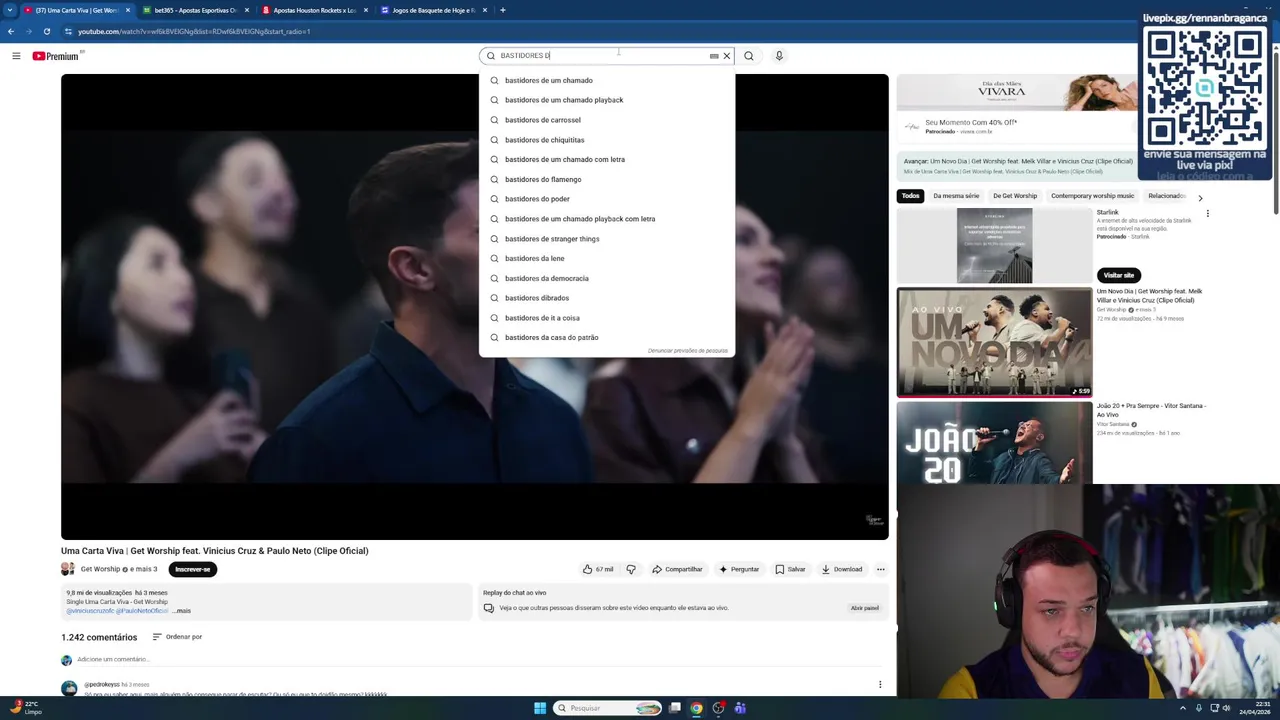The height and width of the screenshot is (720, 1280).
Task: Go to YouTube Premium home logo
Action: (x=55, y=56)
